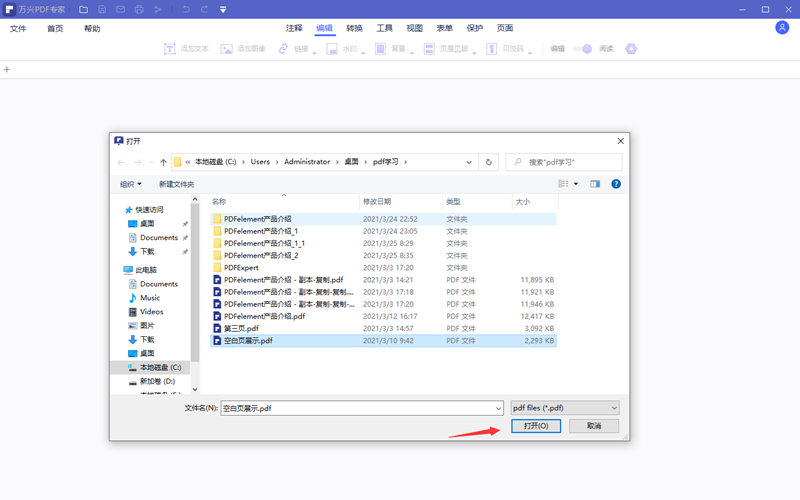Click the add new tab plus icon
Image resolution: width=800 pixels, height=500 pixels.
coord(7,70)
